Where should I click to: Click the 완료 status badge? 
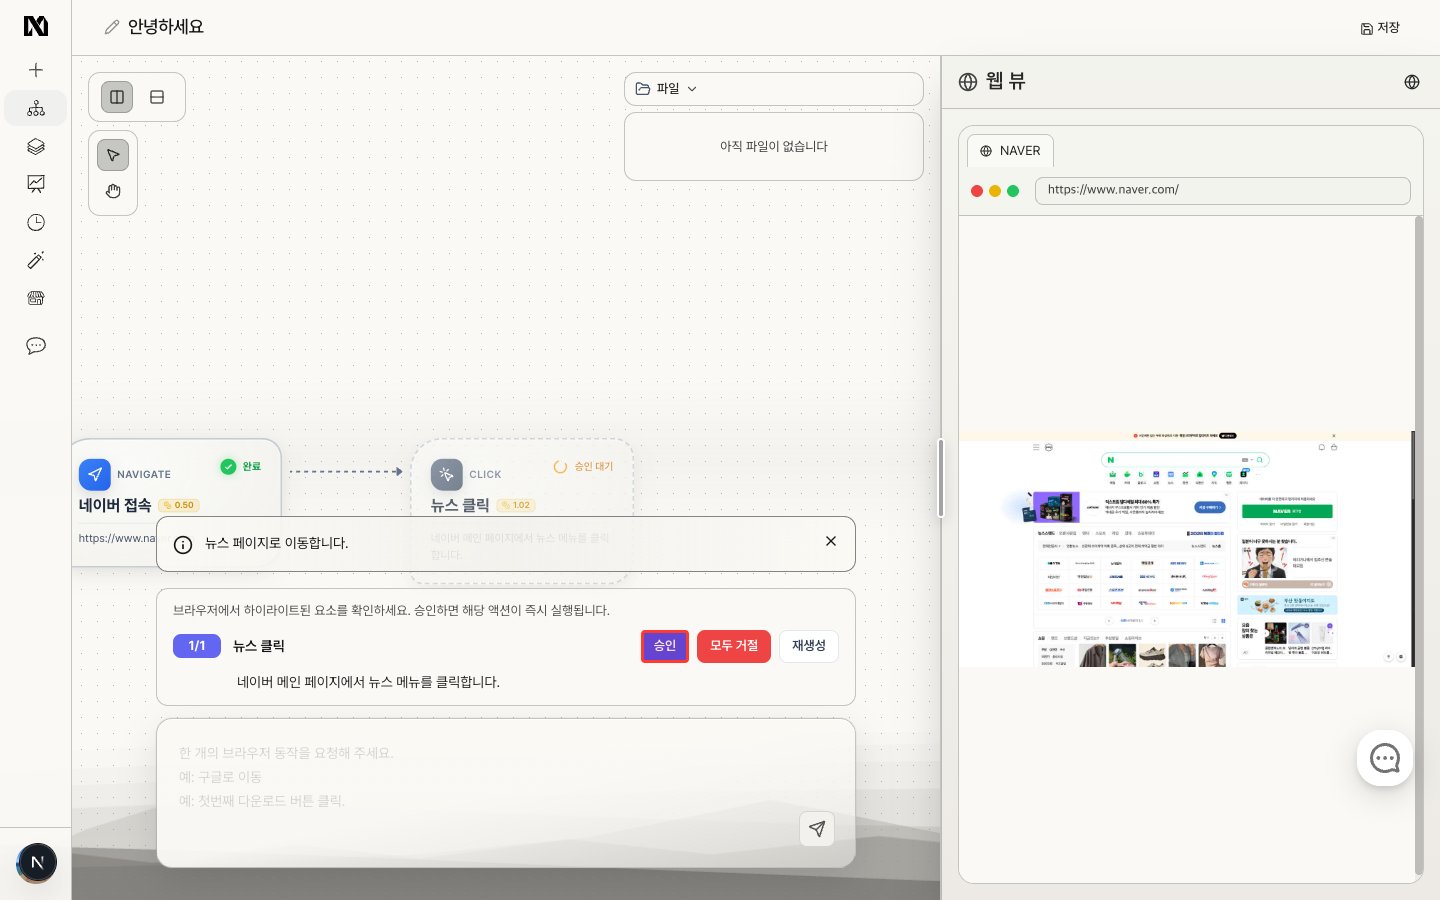(241, 466)
